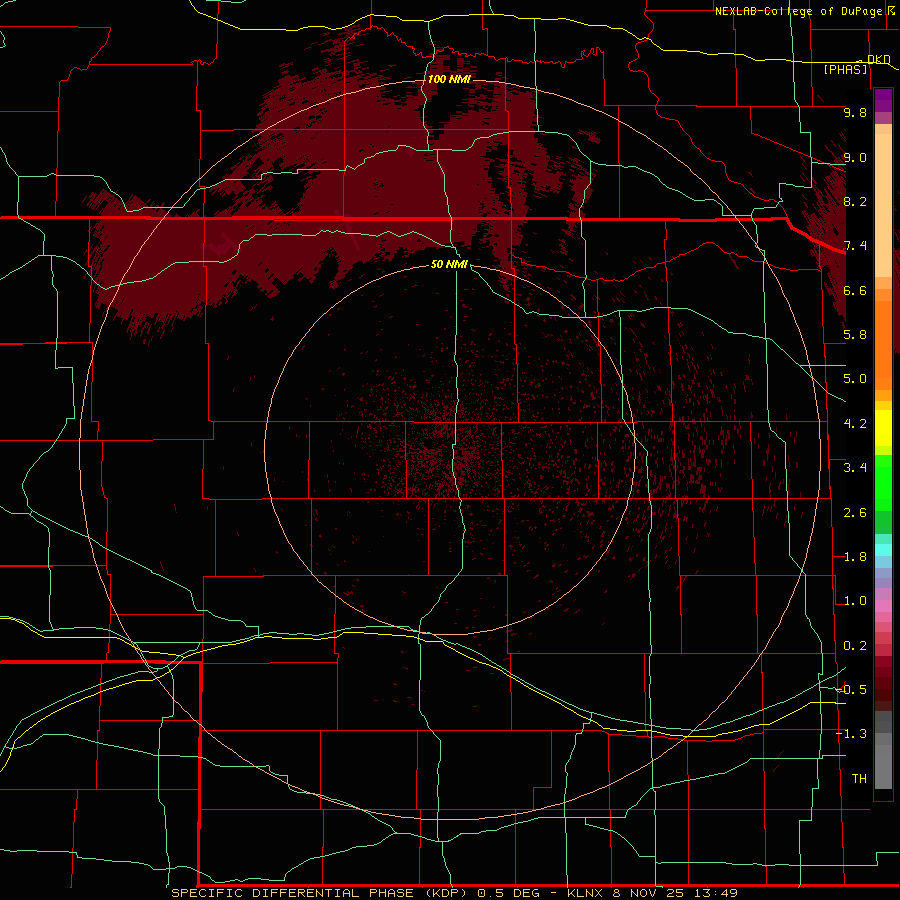
Task: Click the 3.4 scale value
Action: (x=855, y=468)
